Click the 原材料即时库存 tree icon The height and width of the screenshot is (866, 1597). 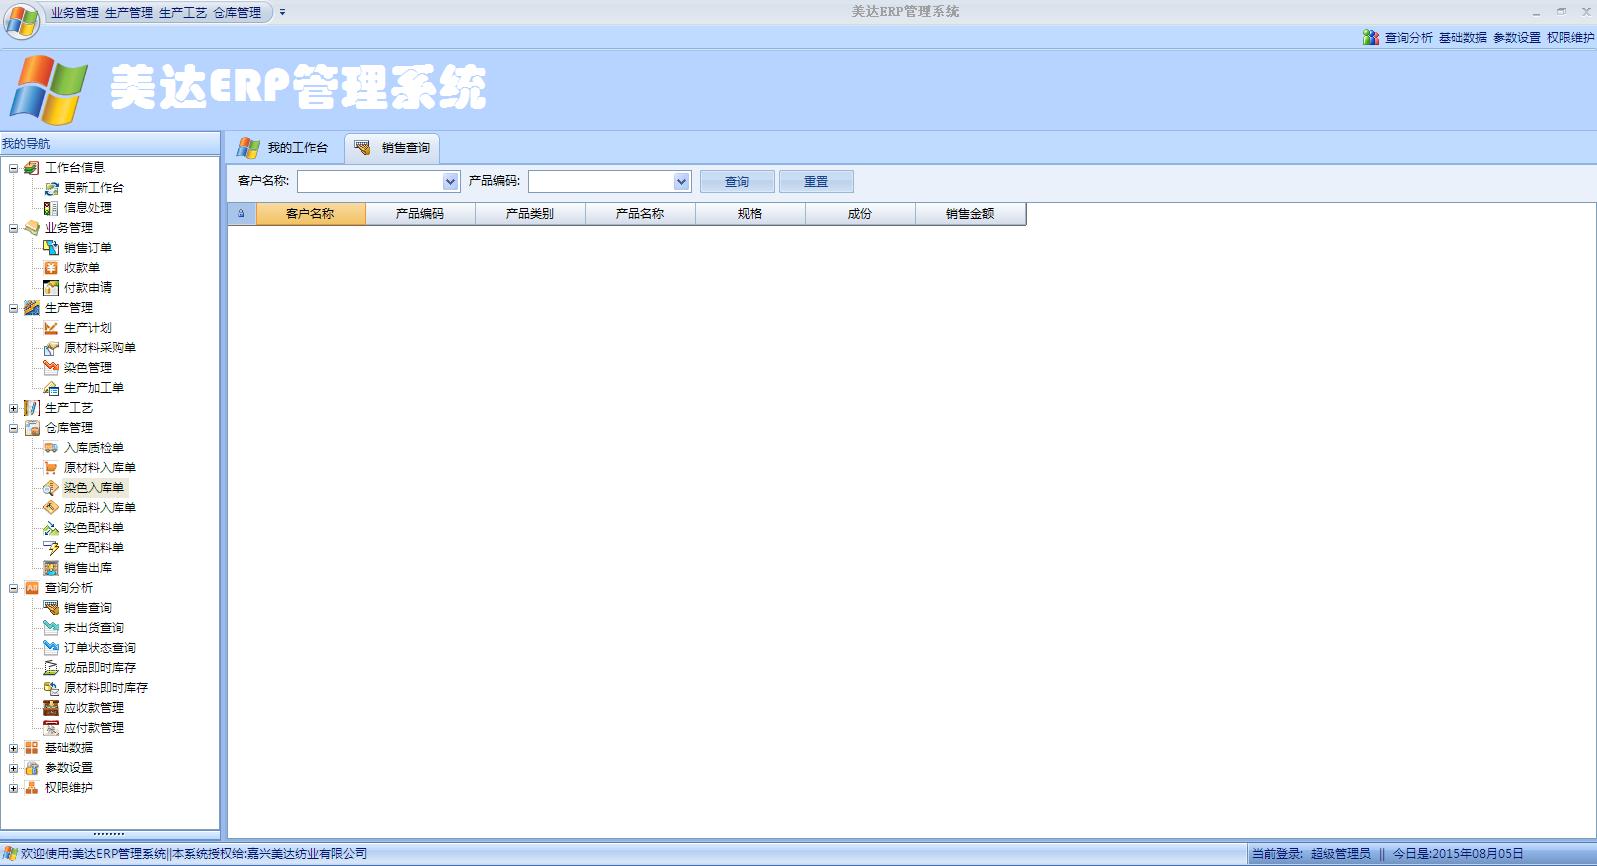[51, 688]
